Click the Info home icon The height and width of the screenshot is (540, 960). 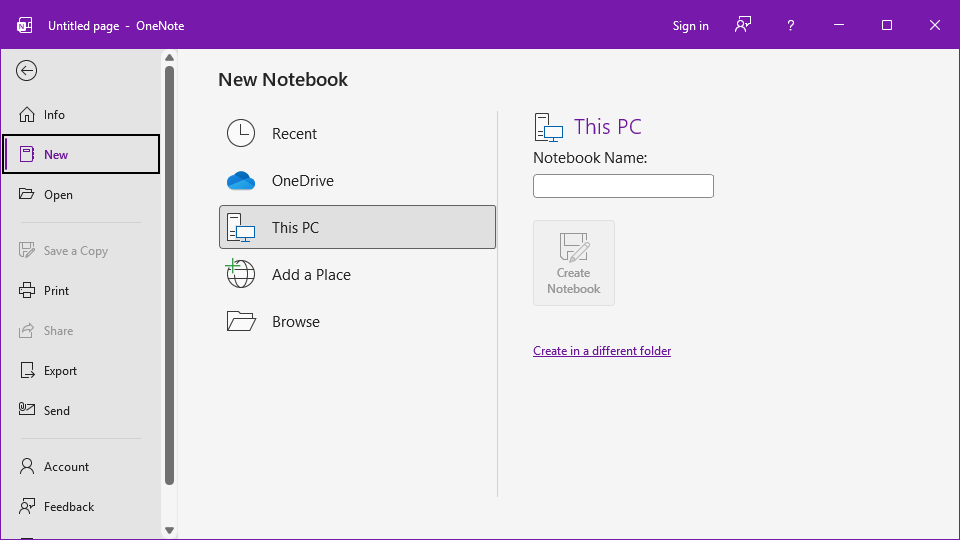coord(27,114)
